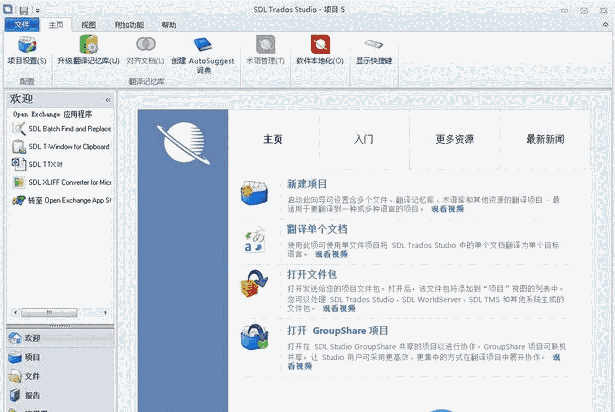Launch SDL Batch Find and Replace
This screenshot has height=412, width=615.
(61, 129)
